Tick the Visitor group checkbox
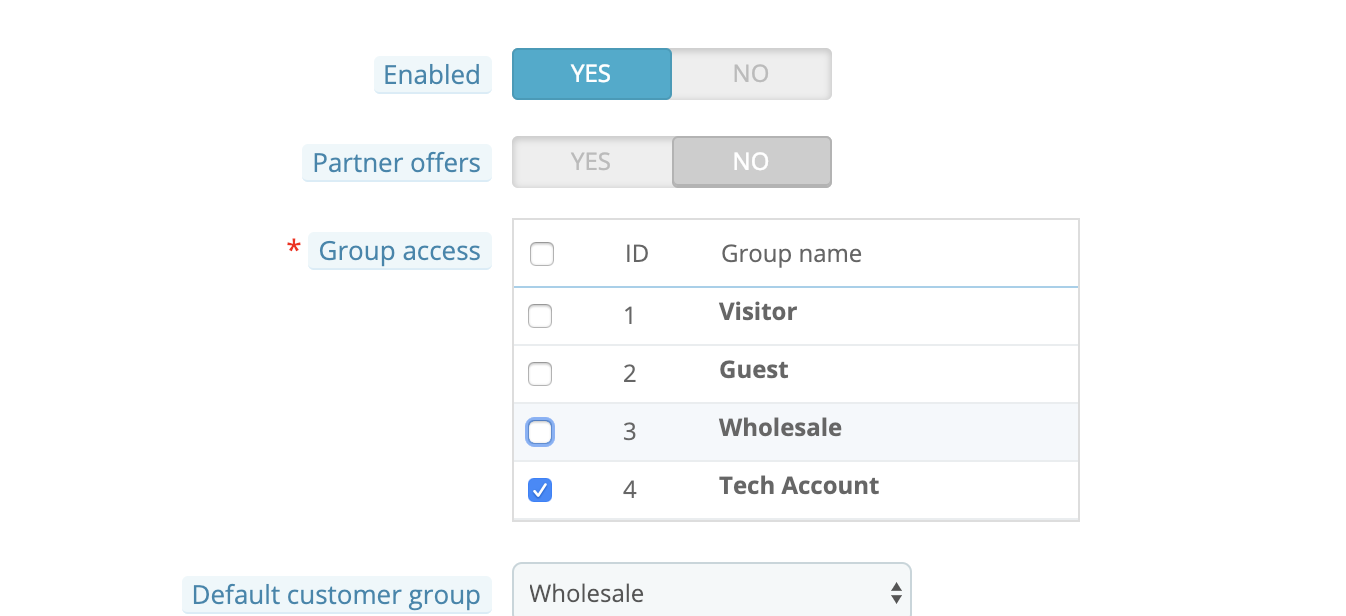The image size is (1346, 616). tap(540, 316)
